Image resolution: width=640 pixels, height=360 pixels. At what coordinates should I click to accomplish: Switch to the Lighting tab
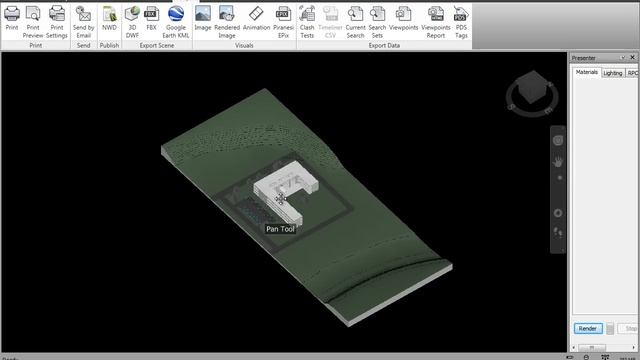(x=613, y=73)
